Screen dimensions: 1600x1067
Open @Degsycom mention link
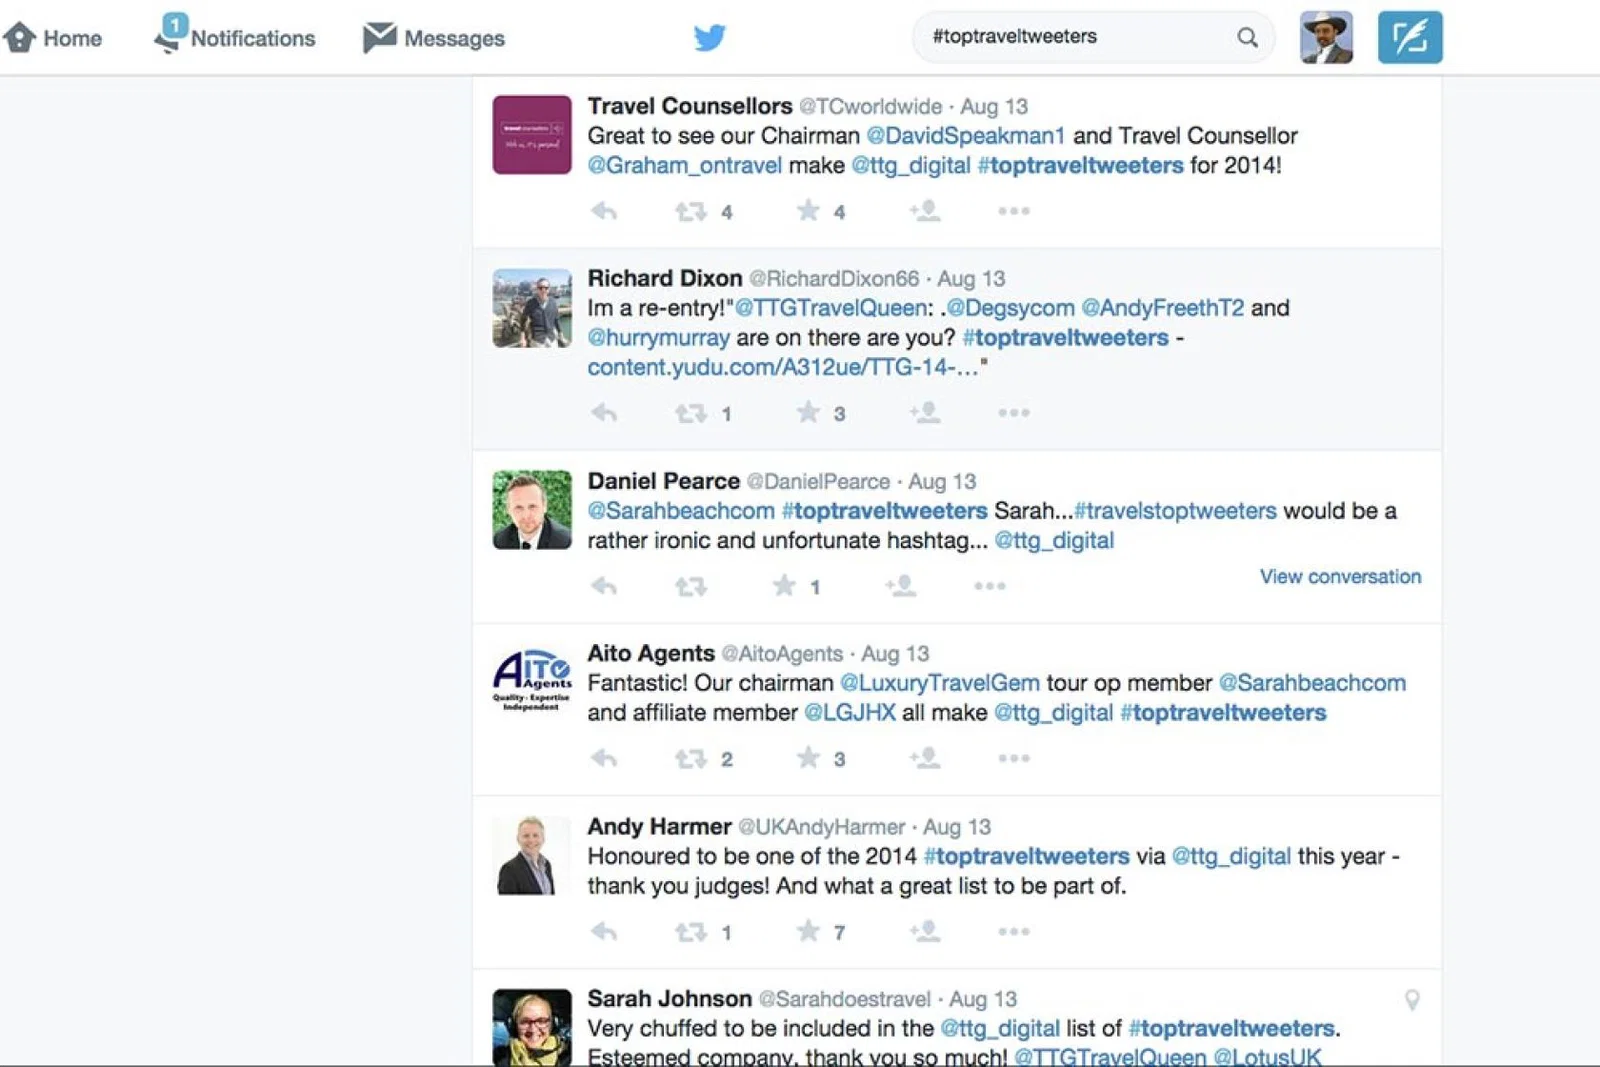coord(1010,308)
